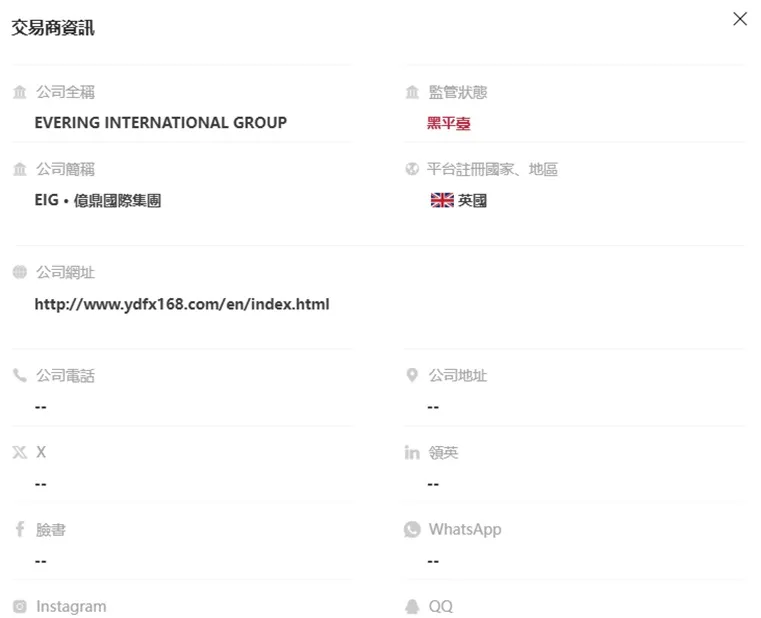Click the 公司電話 label

tap(66, 375)
